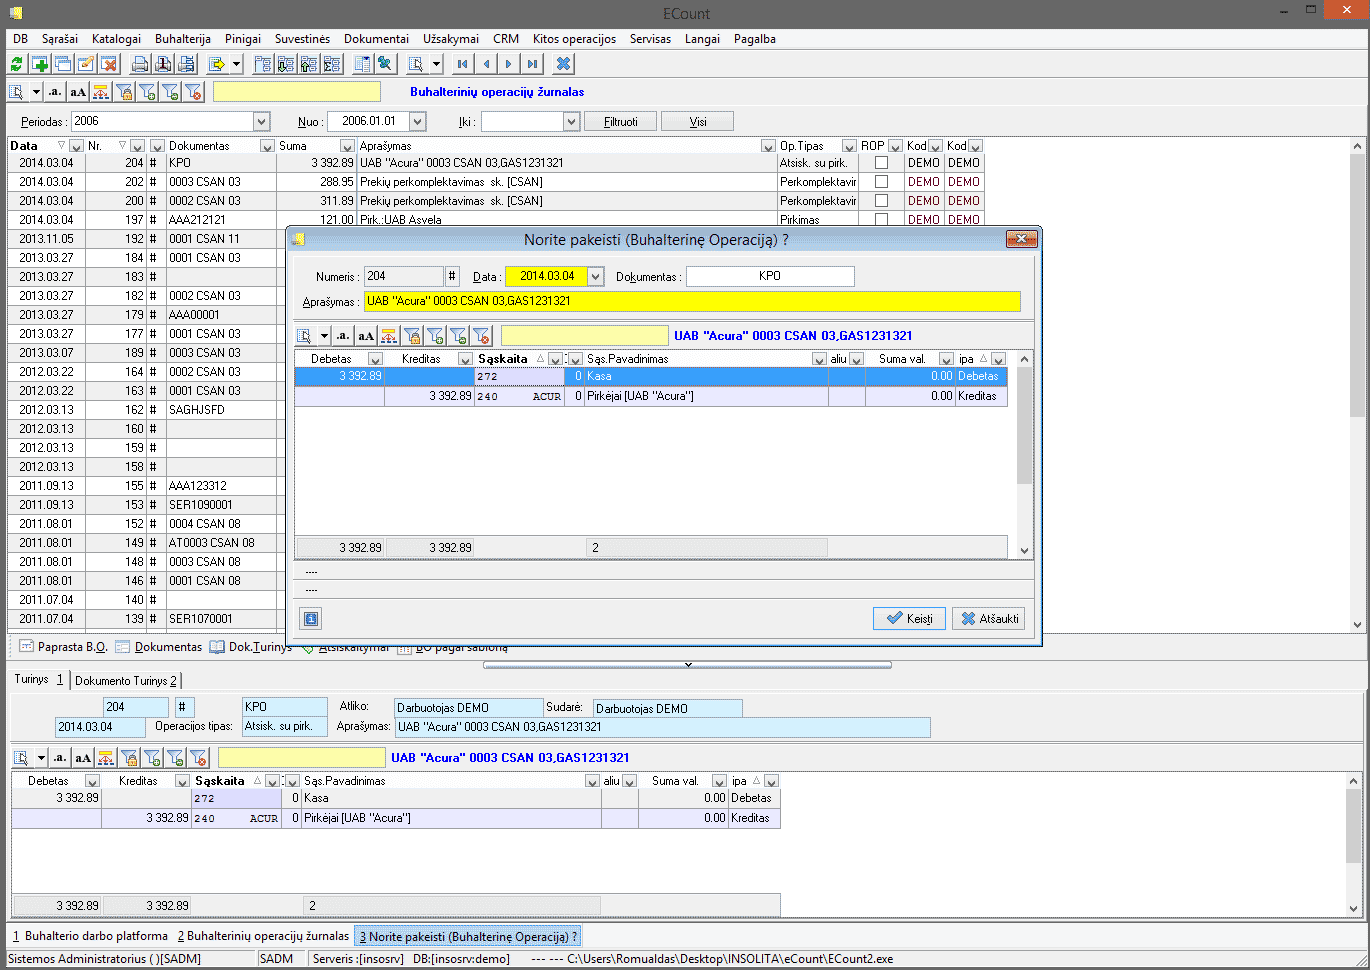Click the add new record plus icon
Viewport: 1370px width, 970px height.
[x=40, y=64]
